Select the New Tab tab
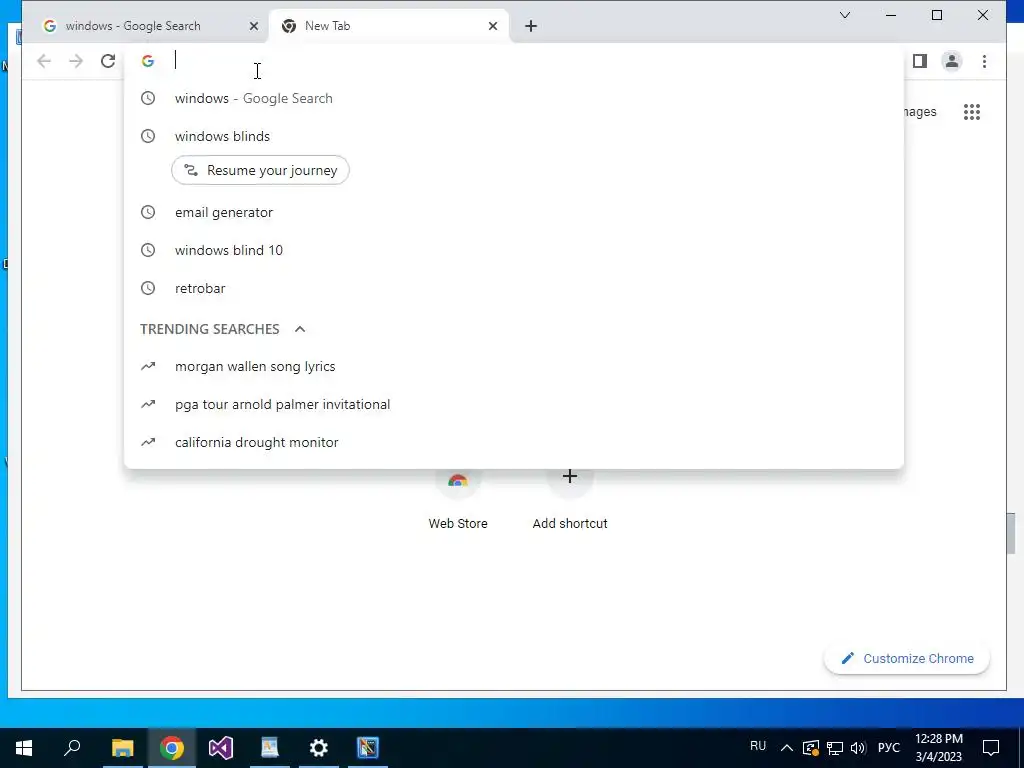Screen dimensions: 1024x768 click(389, 26)
